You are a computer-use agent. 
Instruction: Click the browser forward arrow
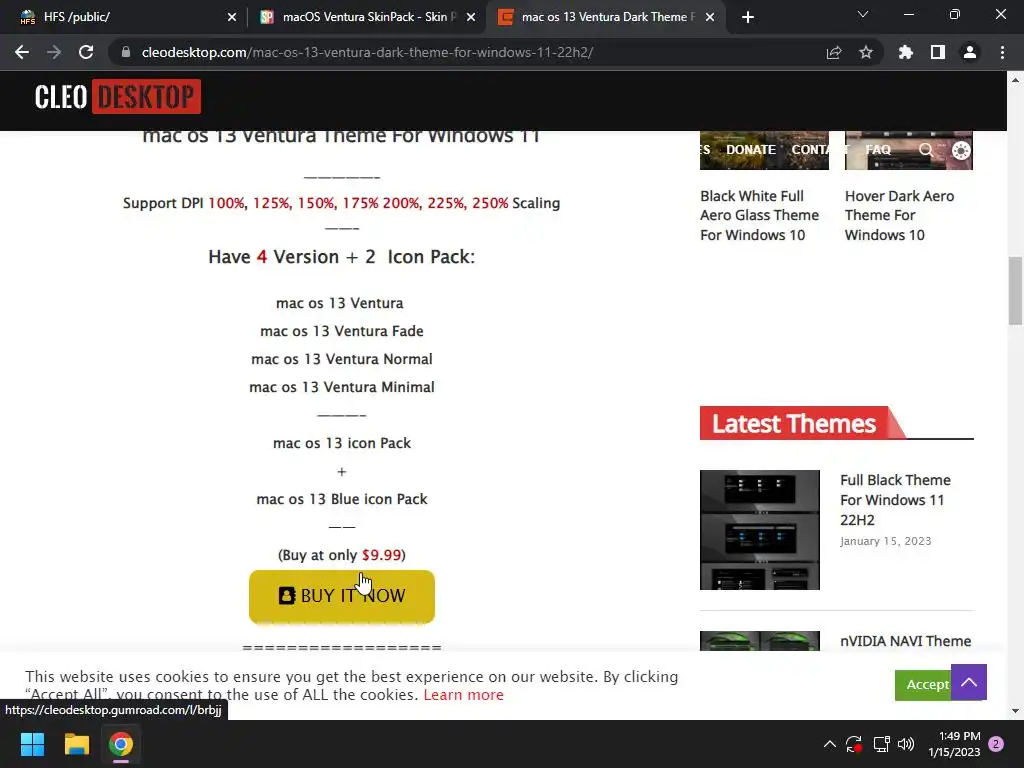tap(54, 52)
